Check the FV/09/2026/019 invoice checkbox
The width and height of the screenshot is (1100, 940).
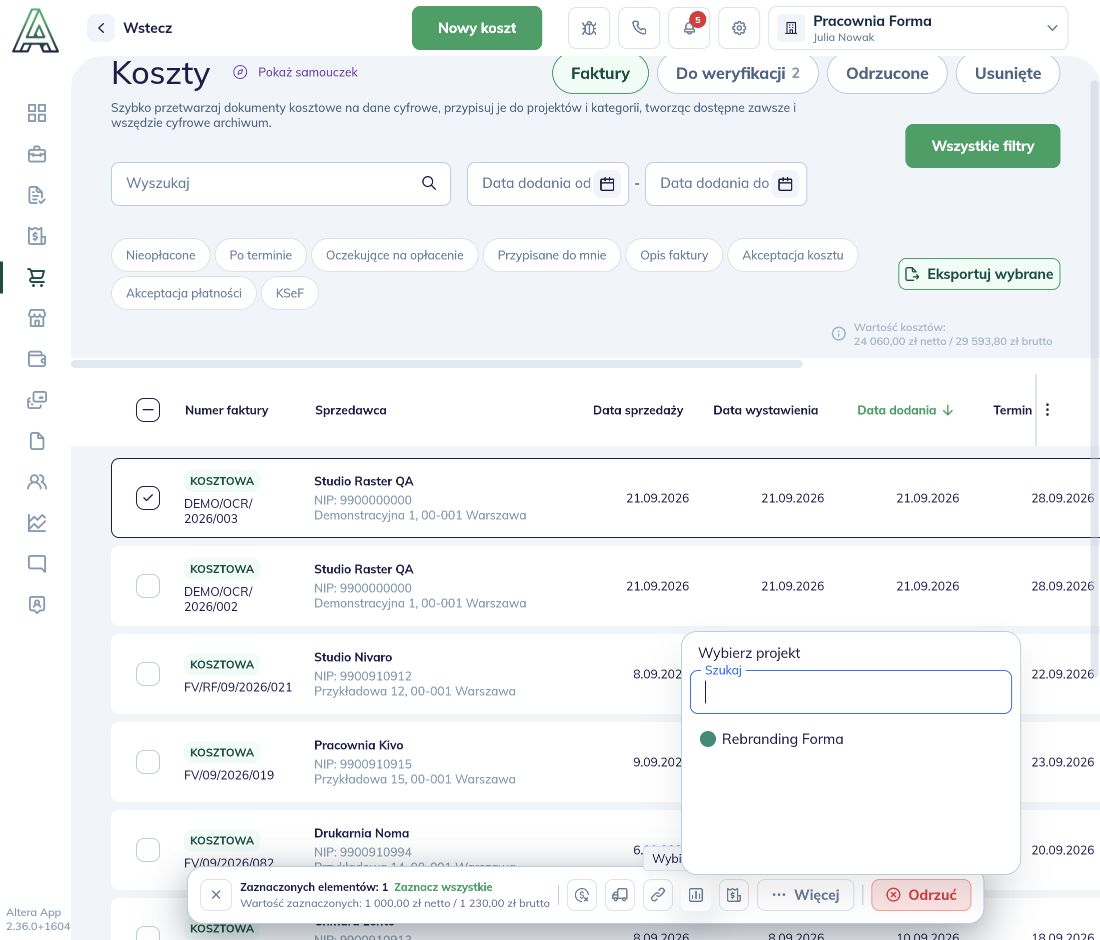click(x=148, y=762)
